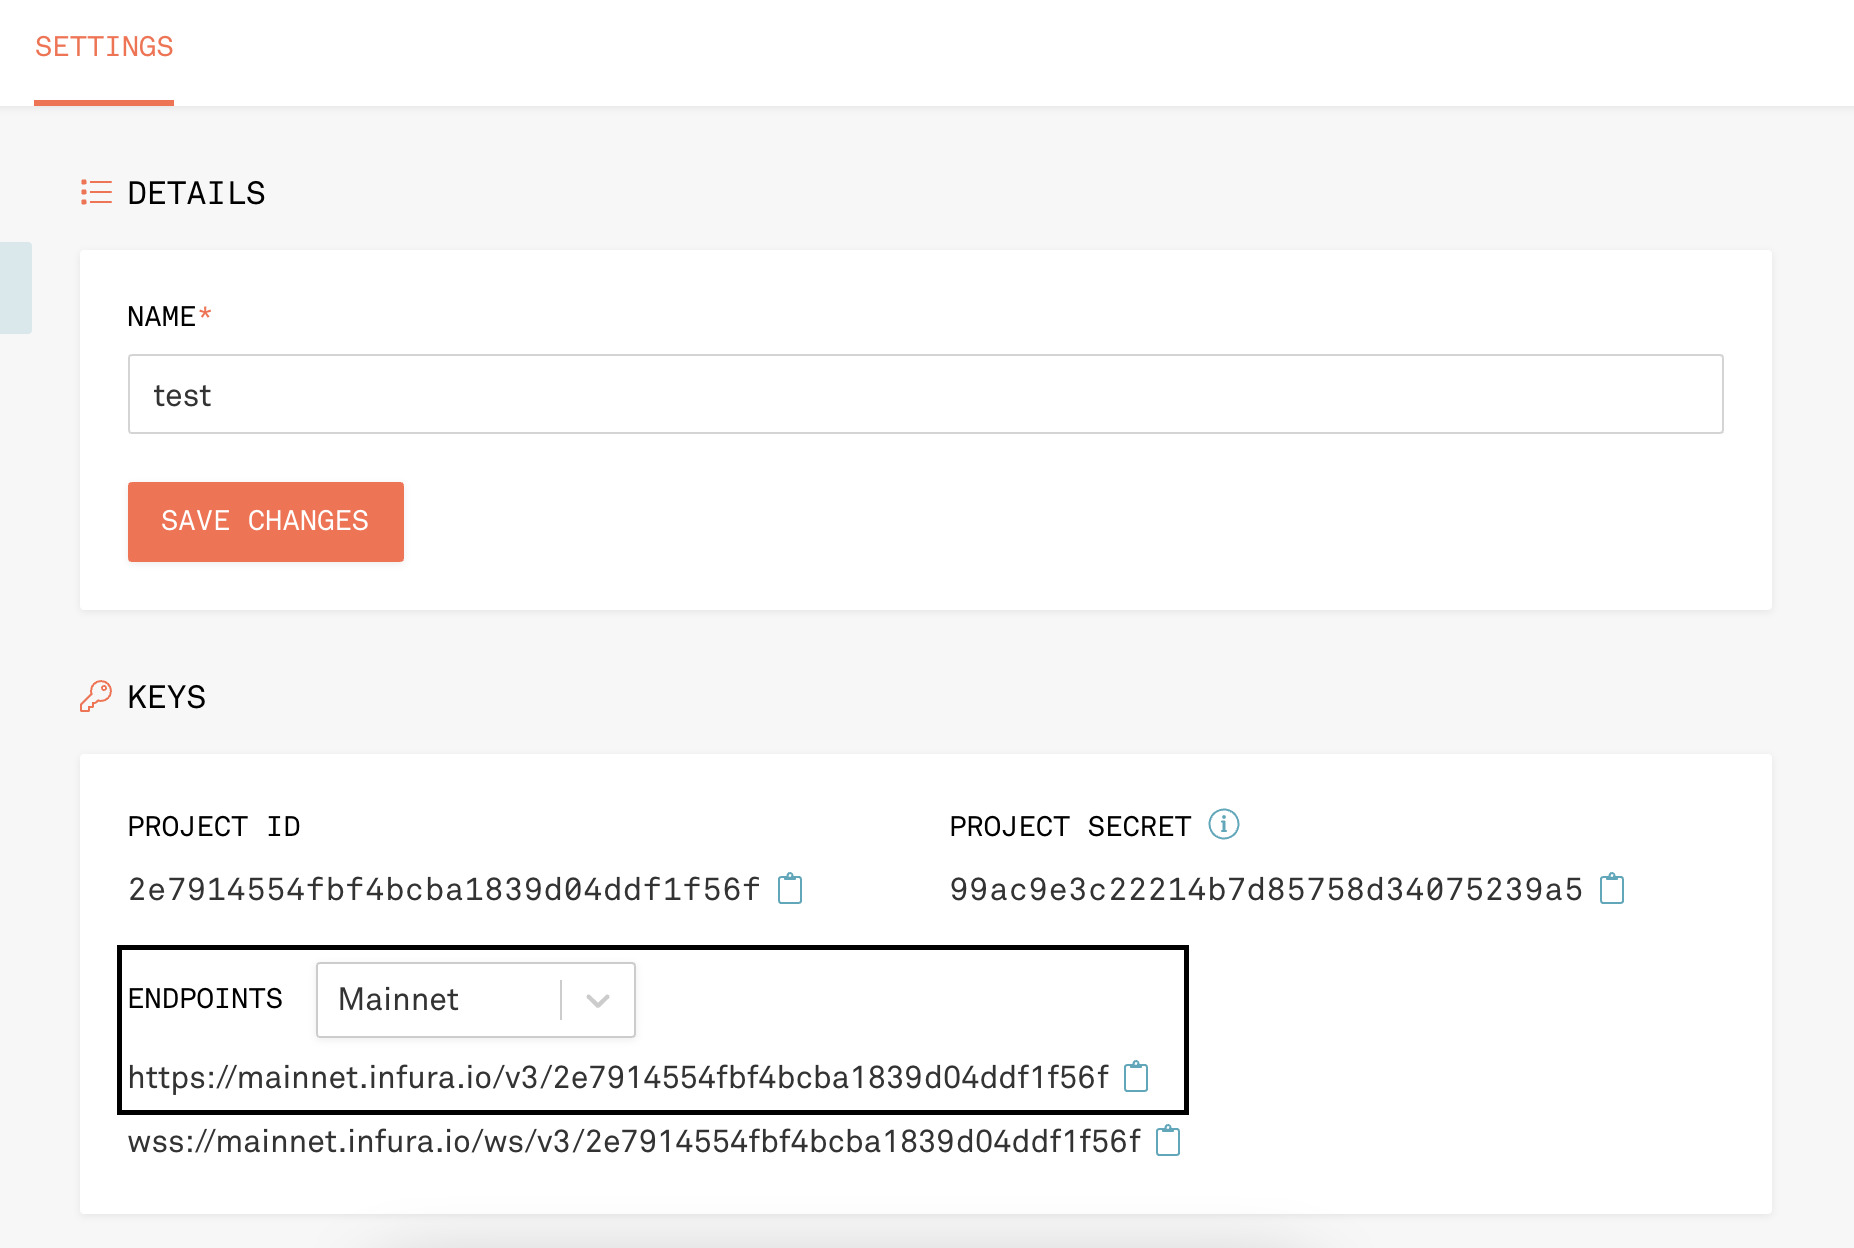Screen dimensions: 1854x1248
Task: Click the HTTPS mainnet endpoint URL text
Action: pyautogui.click(x=618, y=1077)
